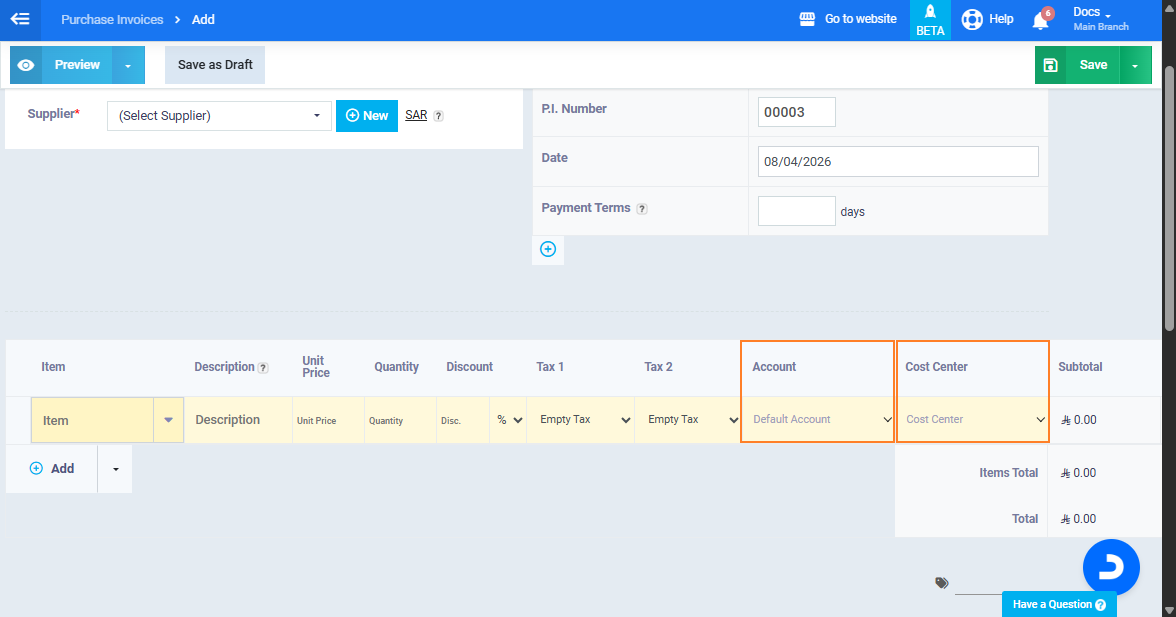The width and height of the screenshot is (1176, 617).
Task: Click the back arrow menu icon
Action: (20, 19)
